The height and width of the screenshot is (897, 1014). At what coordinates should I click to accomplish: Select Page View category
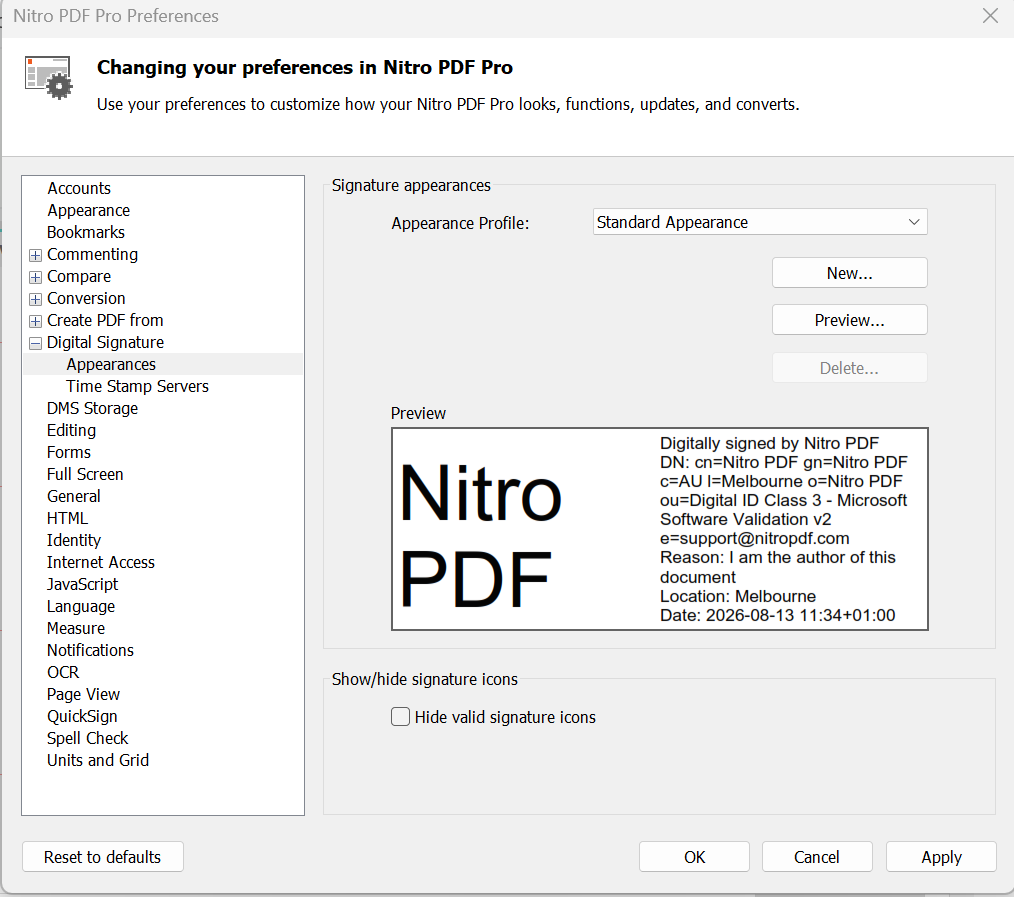(x=83, y=694)
